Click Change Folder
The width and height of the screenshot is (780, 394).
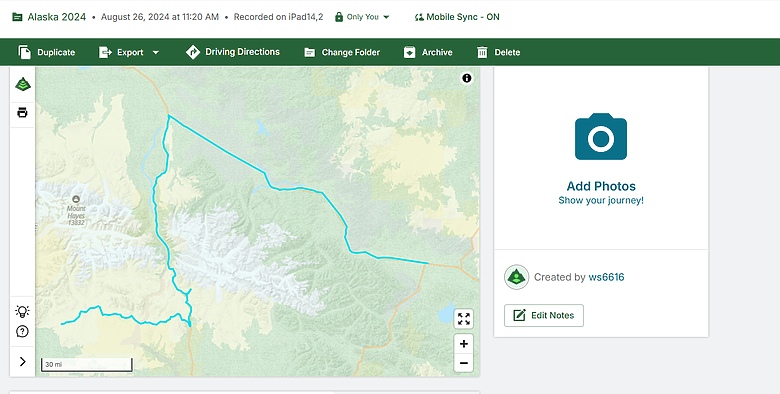[x=342, y=52]
